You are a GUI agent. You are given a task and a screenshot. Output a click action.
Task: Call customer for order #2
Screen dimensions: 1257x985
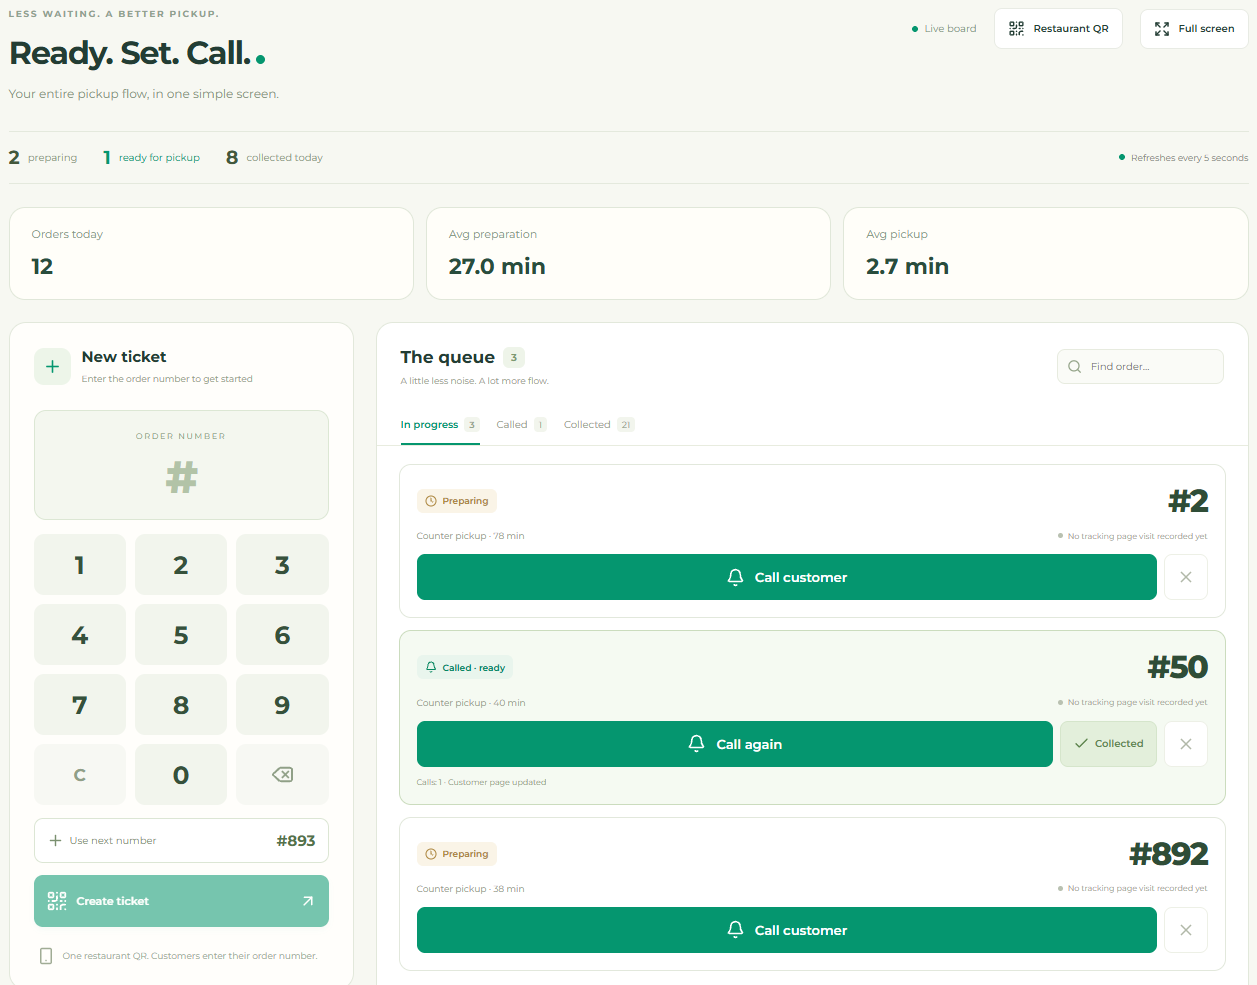tap(786, 577)
